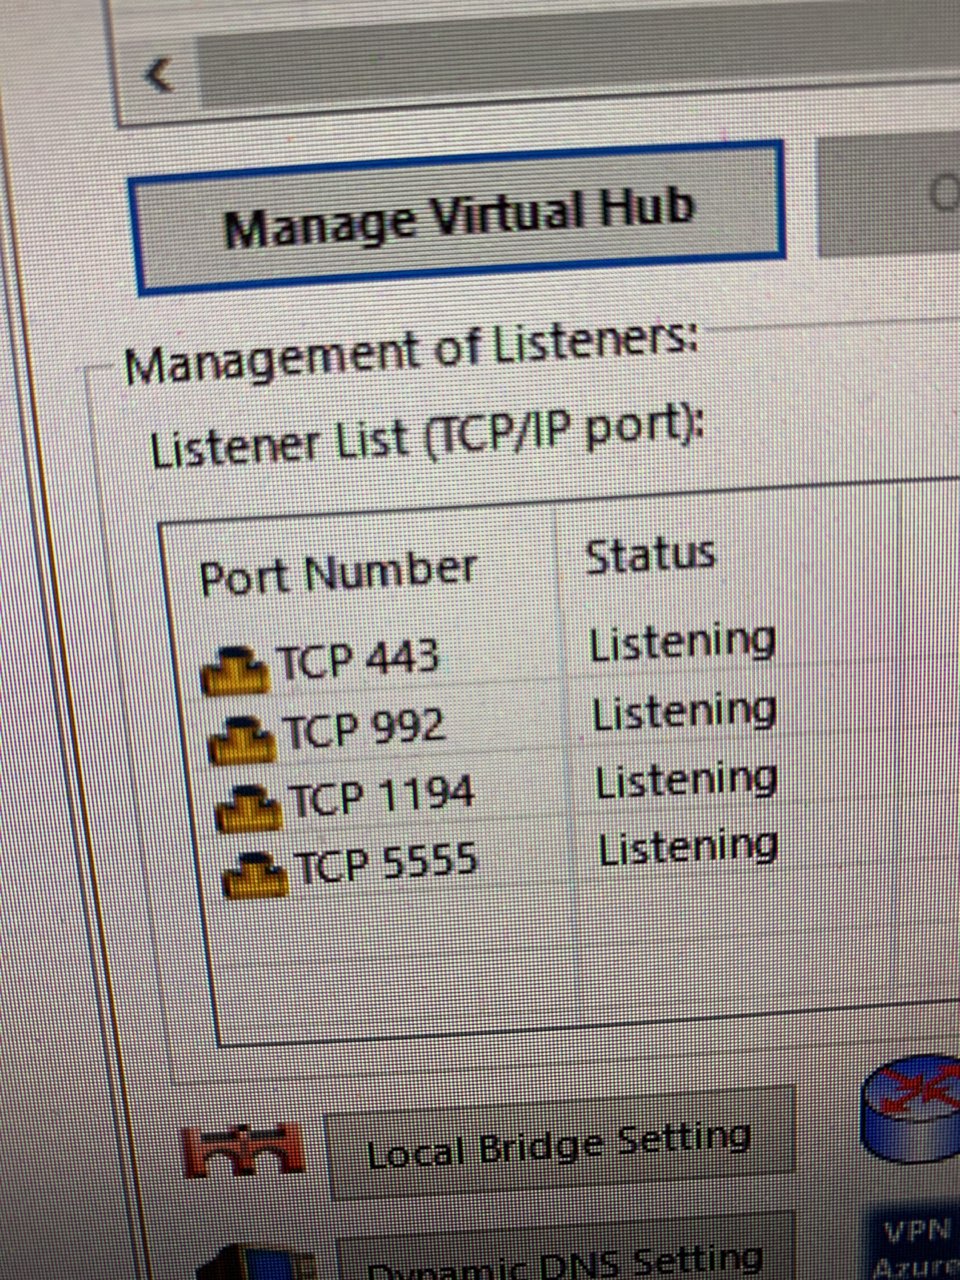
Task: Select the 'TCP 5555' port text
Action: point(387,863)
